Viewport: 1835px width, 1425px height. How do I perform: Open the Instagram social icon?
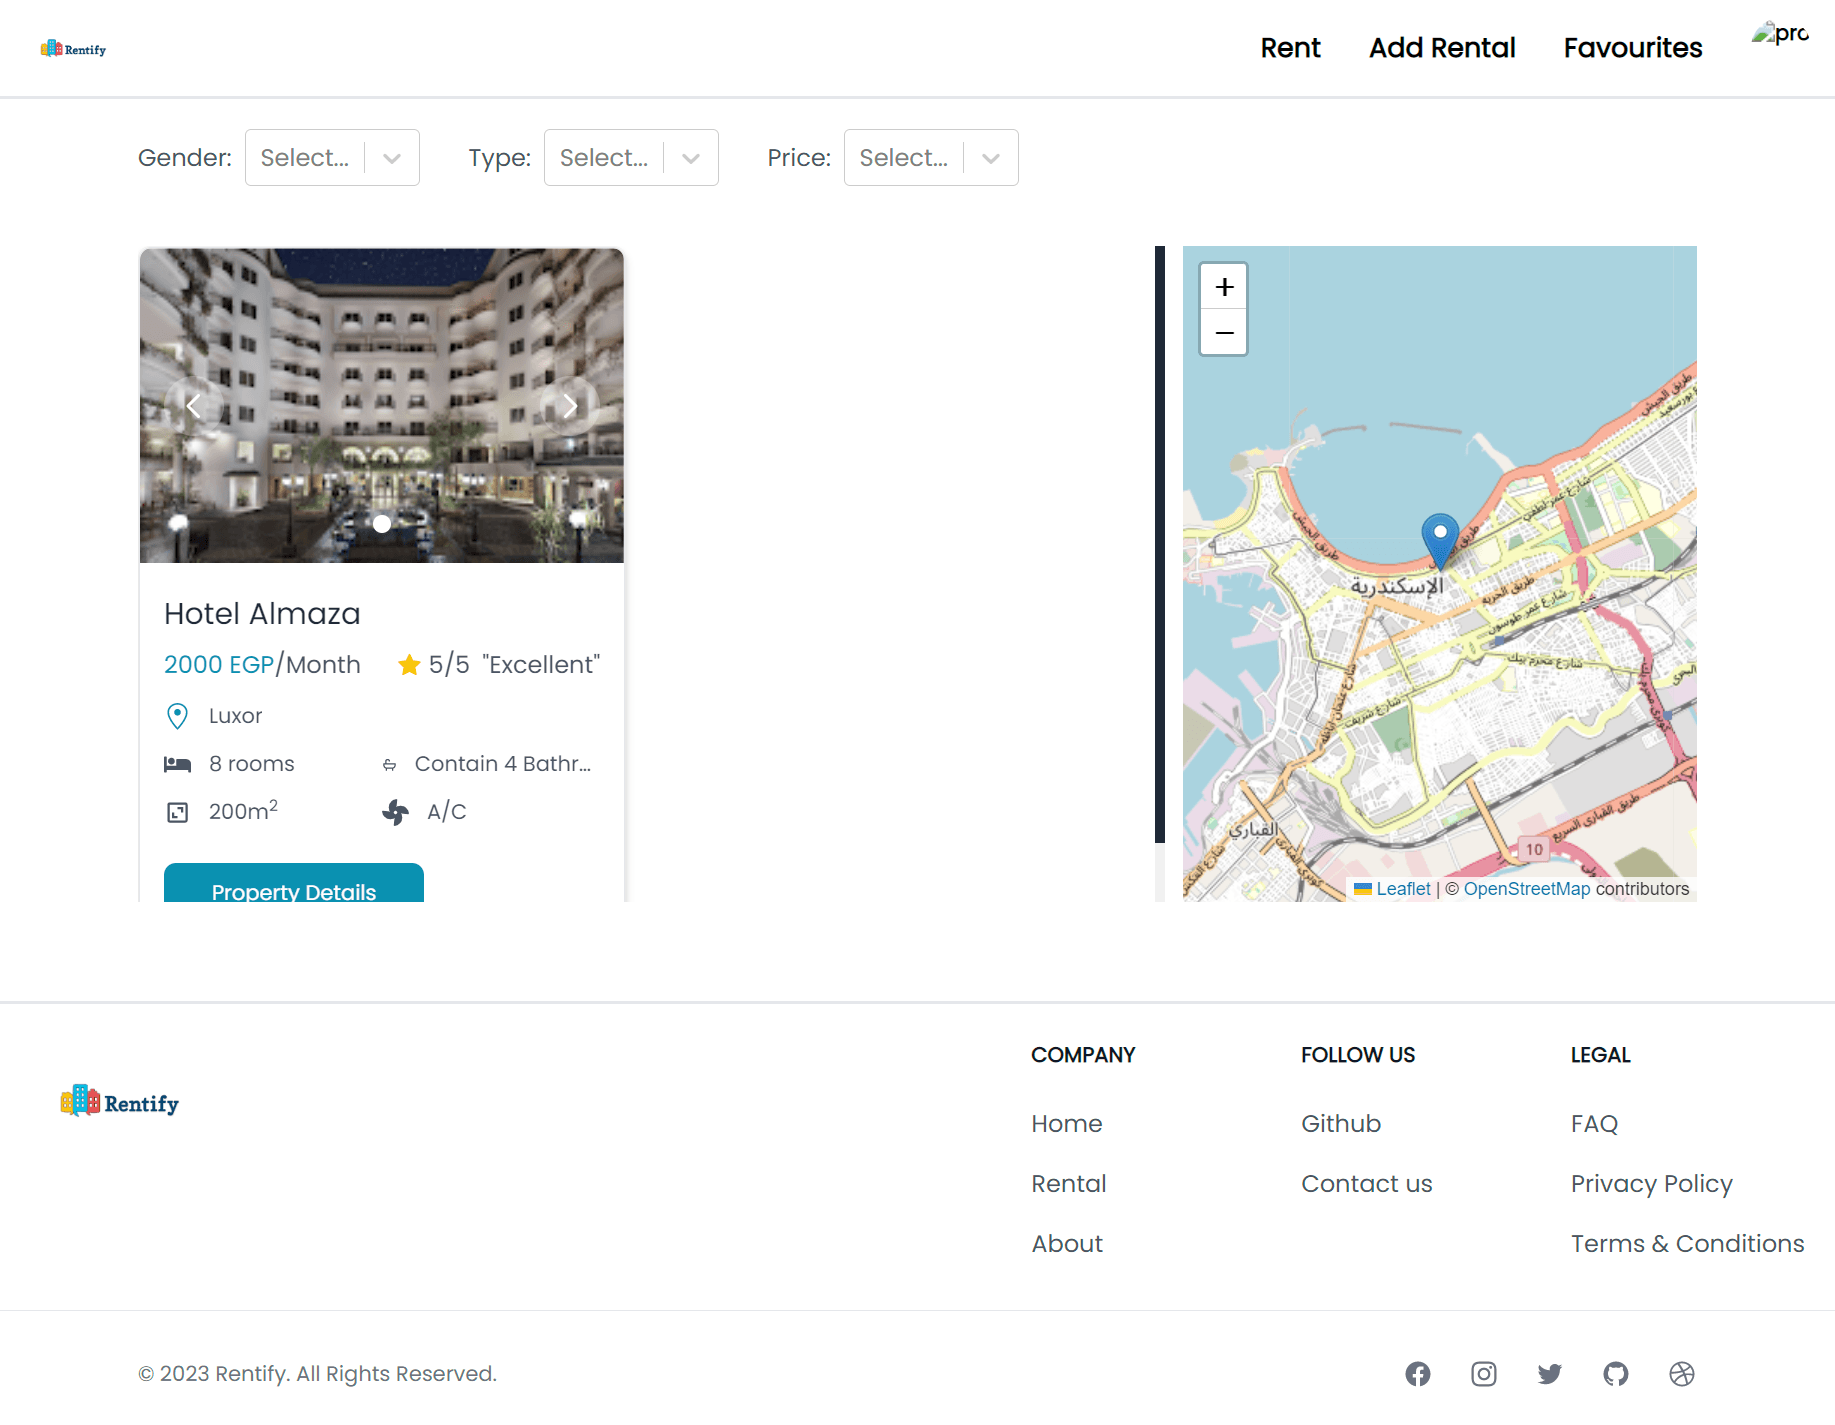[x=1483, y=1374]
